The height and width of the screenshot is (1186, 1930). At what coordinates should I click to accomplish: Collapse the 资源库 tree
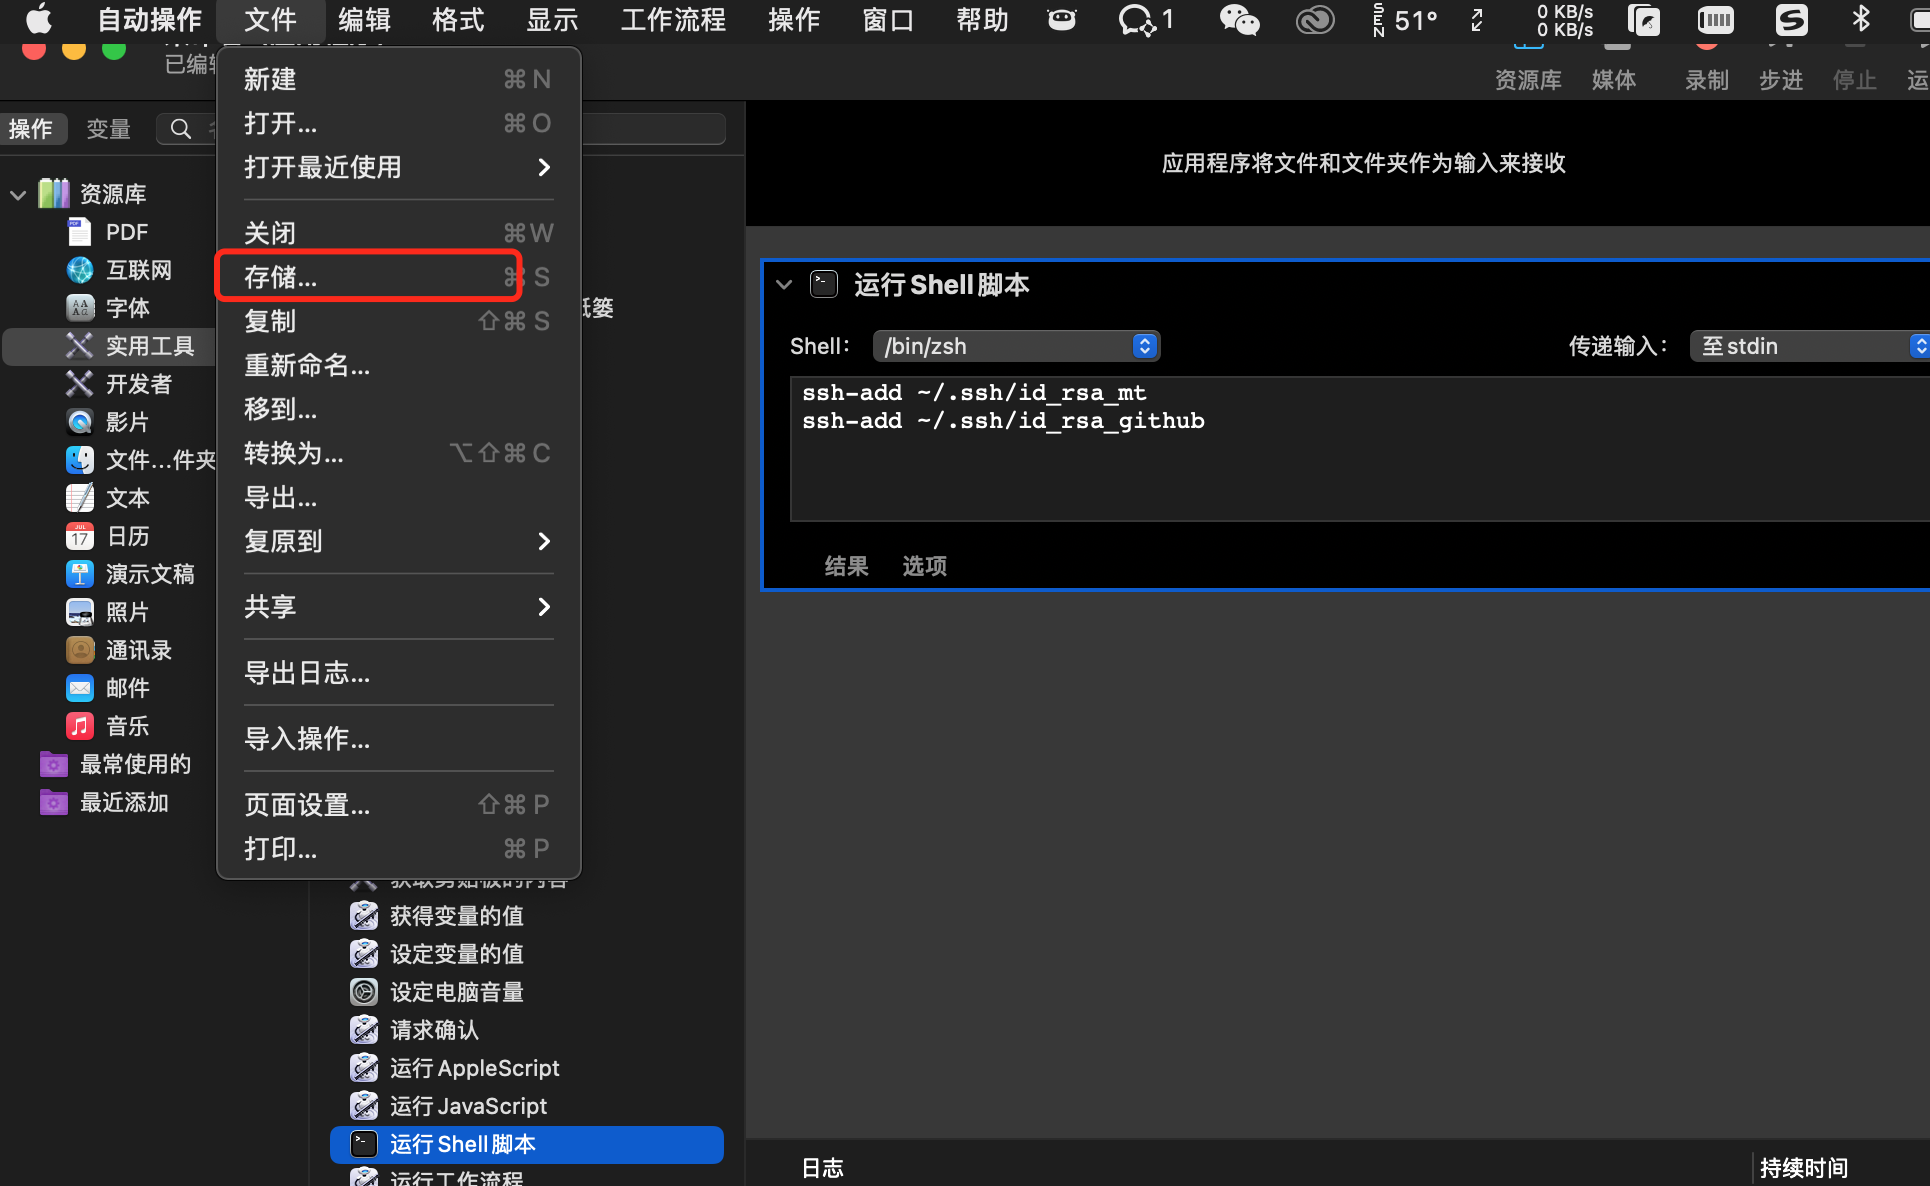(x=18, y=194)
